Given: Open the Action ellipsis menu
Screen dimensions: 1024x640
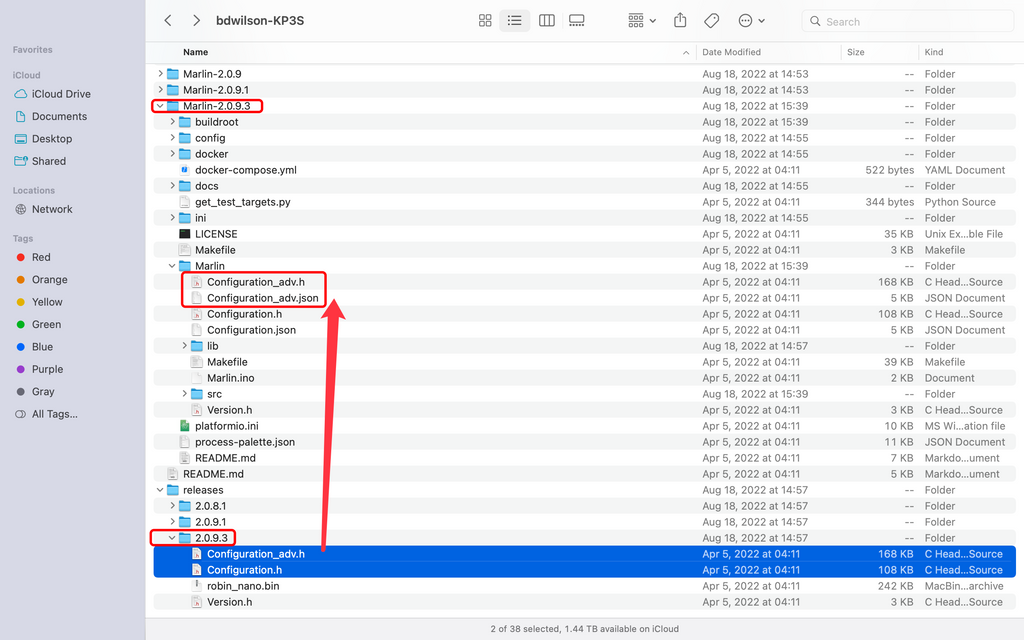Looking at the screenshot, I should click(x=751, y=21).
